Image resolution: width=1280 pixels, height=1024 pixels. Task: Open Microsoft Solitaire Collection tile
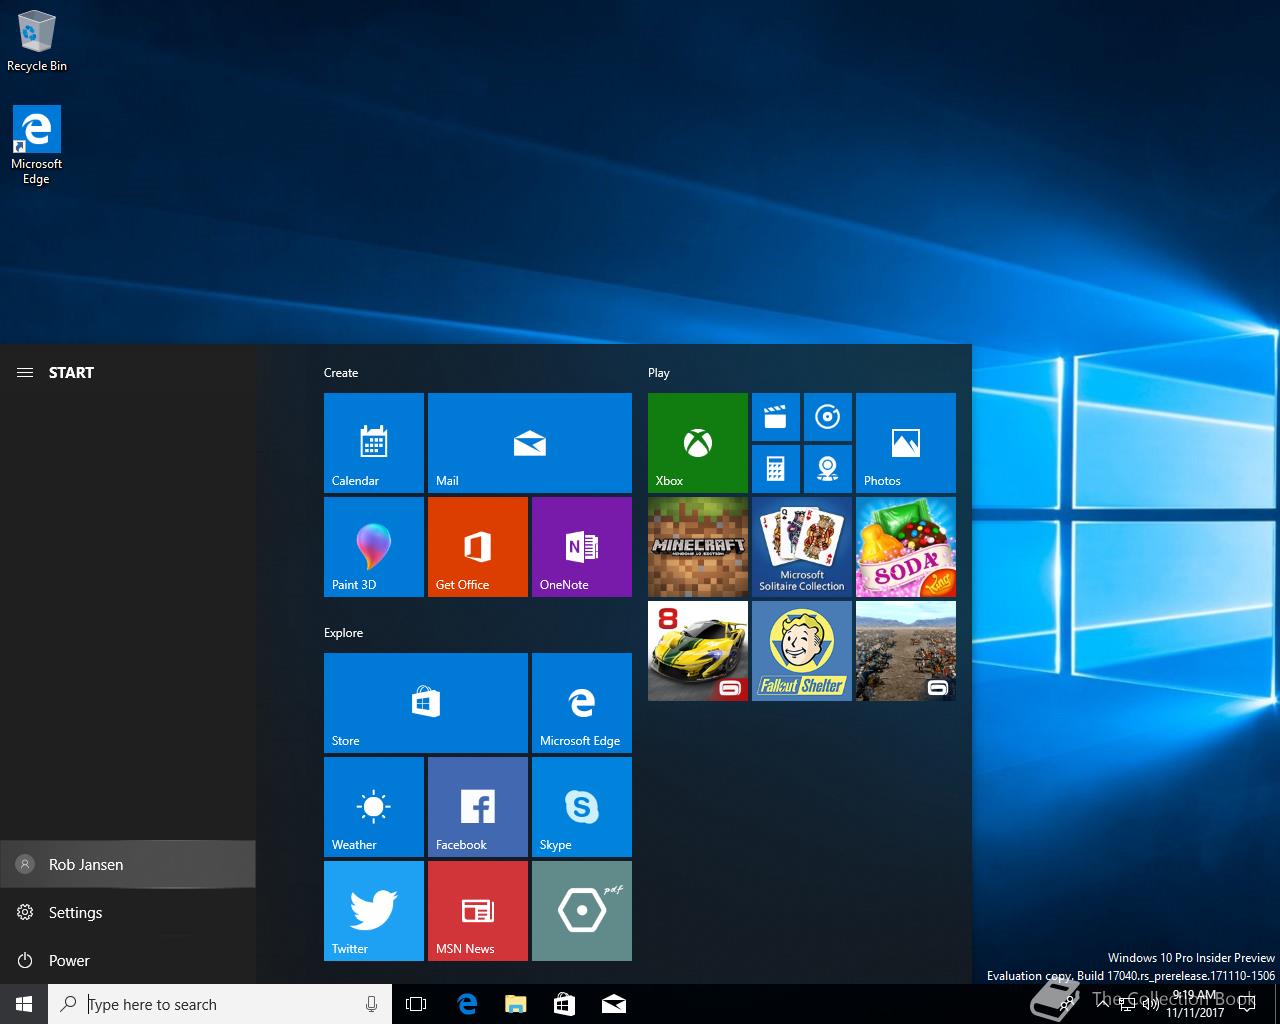coord(802,547)
